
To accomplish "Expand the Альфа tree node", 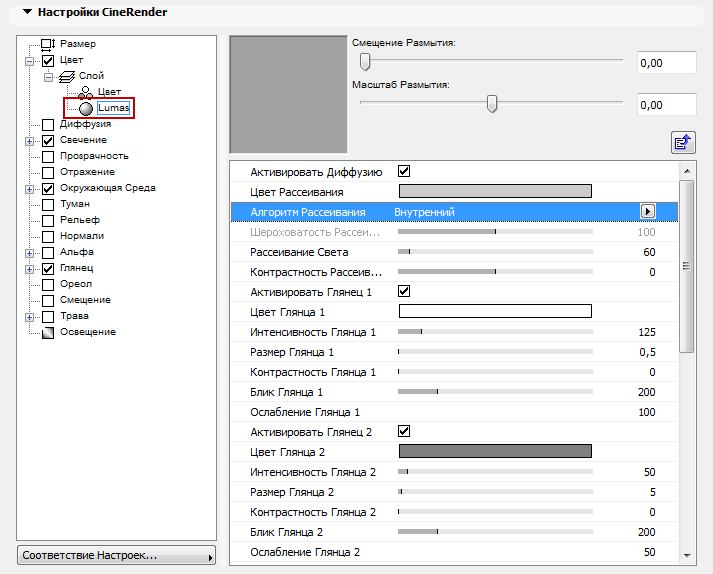I will pos(30,253).
